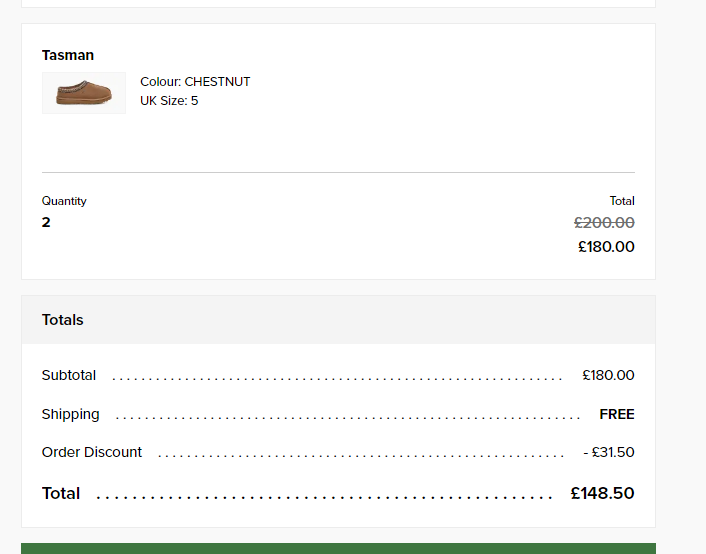706x554 pixels.
Task: Click the struck-through £200.00 price
Action: click(x=604, y=223)
